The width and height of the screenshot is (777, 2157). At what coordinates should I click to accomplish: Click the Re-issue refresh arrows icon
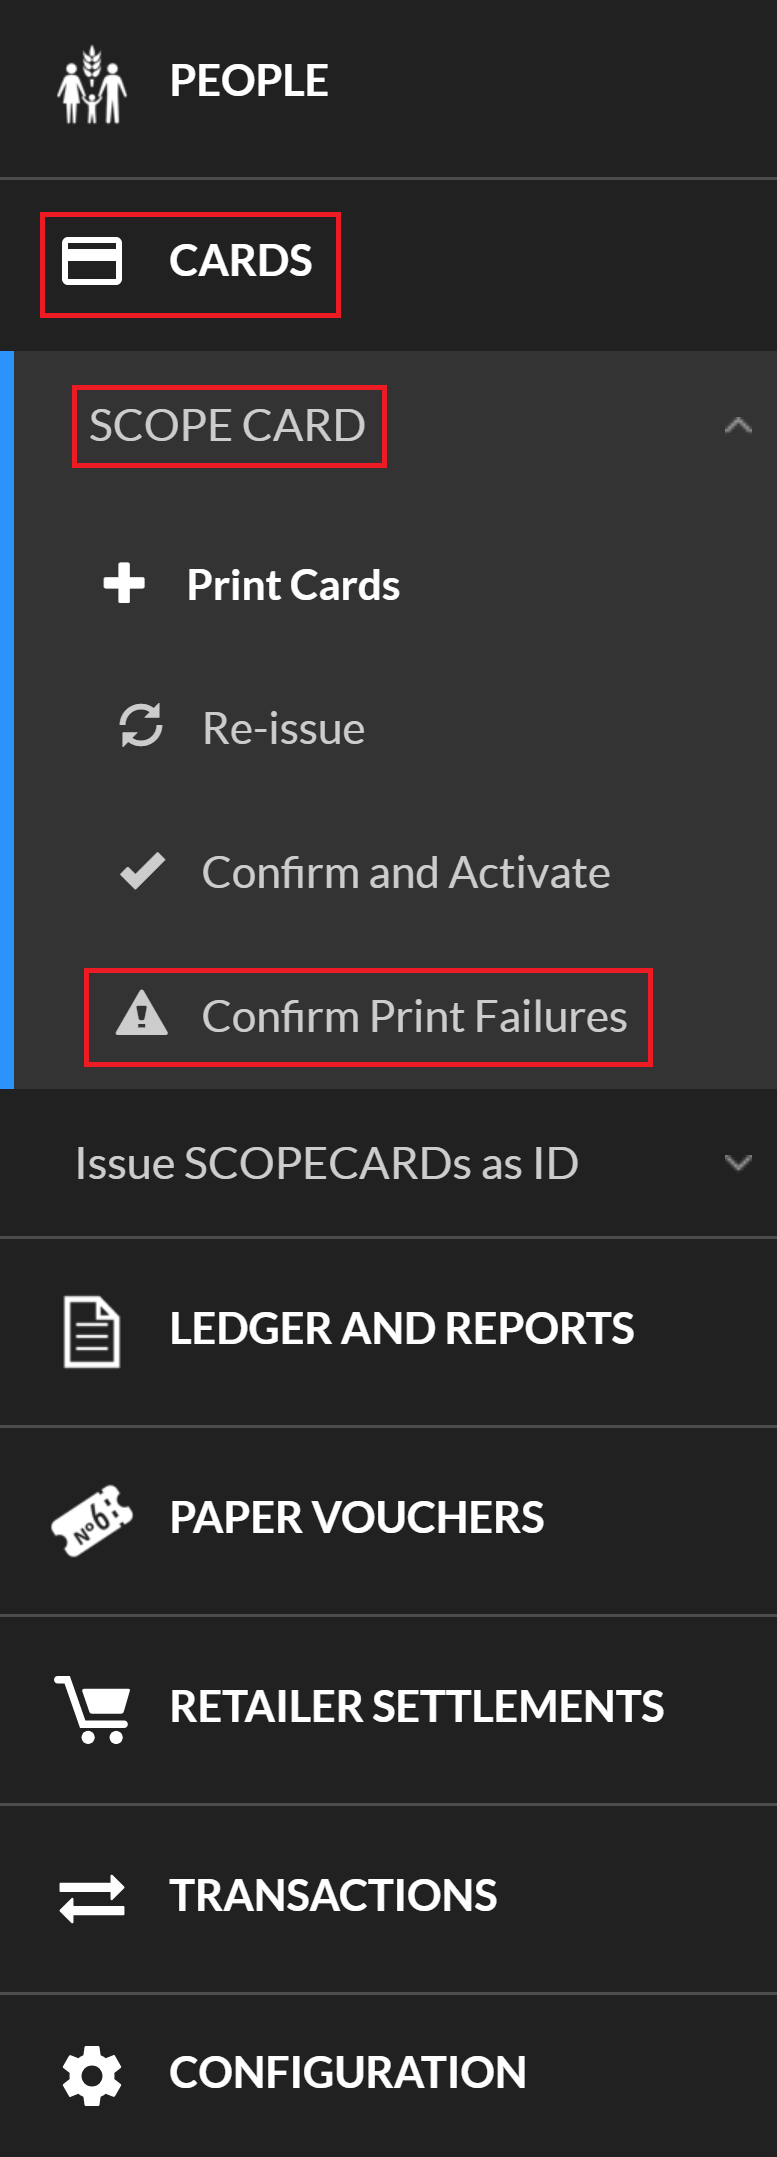tap(141, 726)
